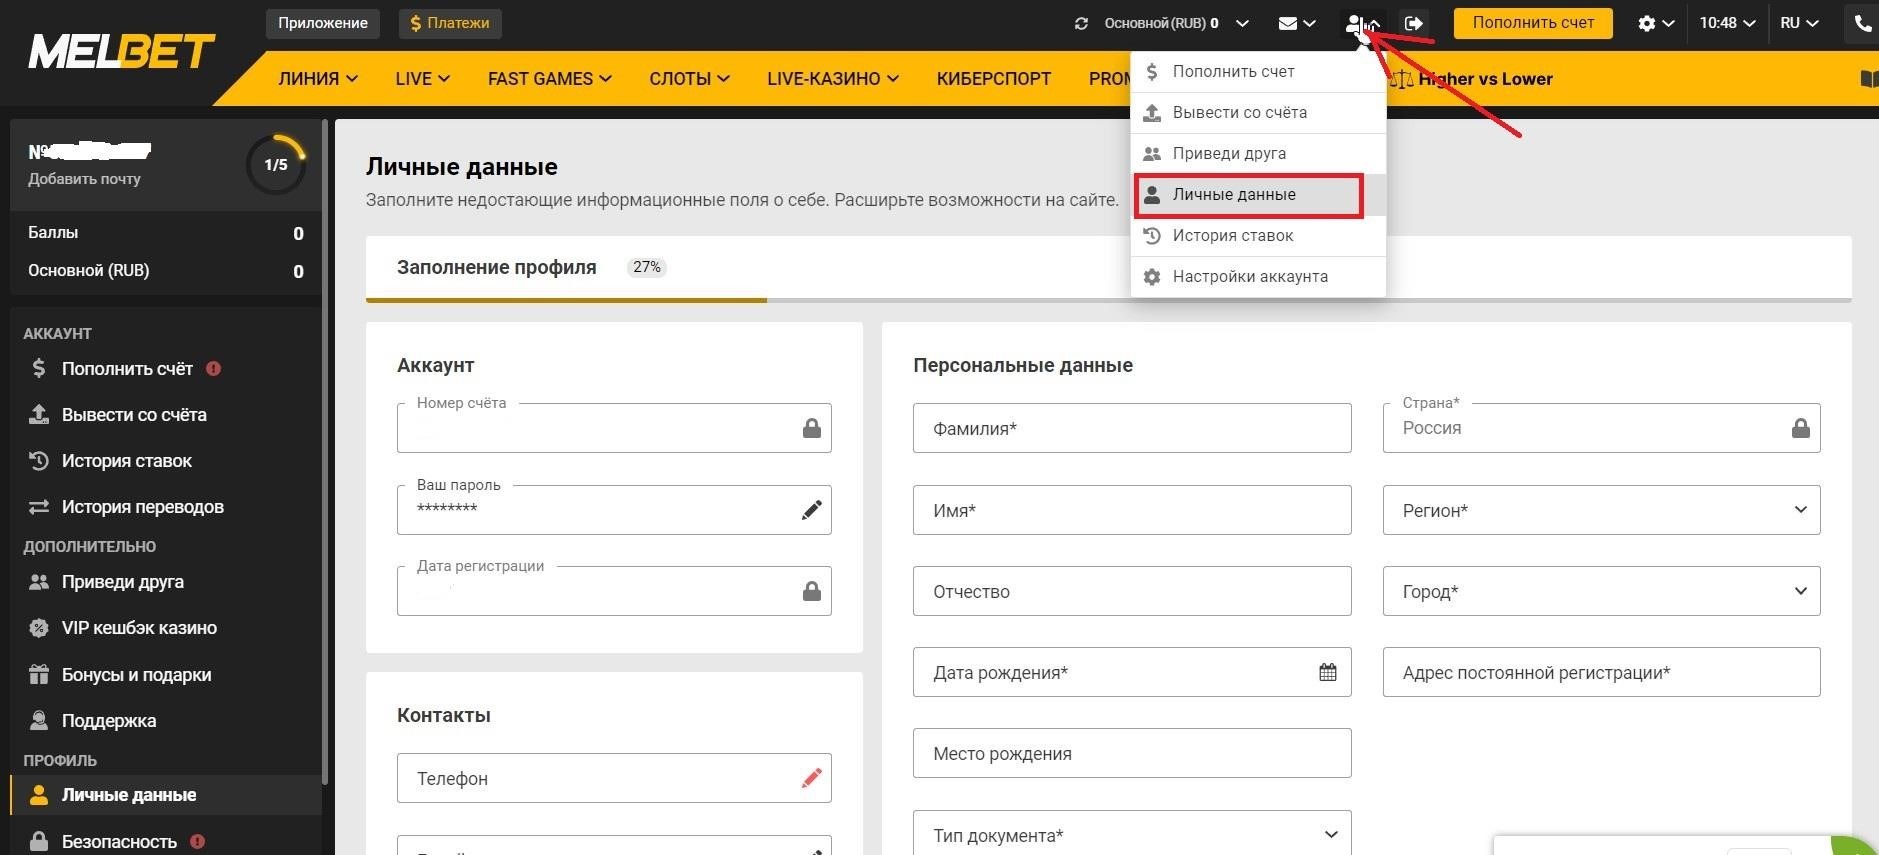Image resolution: width=1879 pixels, height=855 pixels.
Task: Select Пополнить счет in user dropdown menu
Action: (1258, 71)
